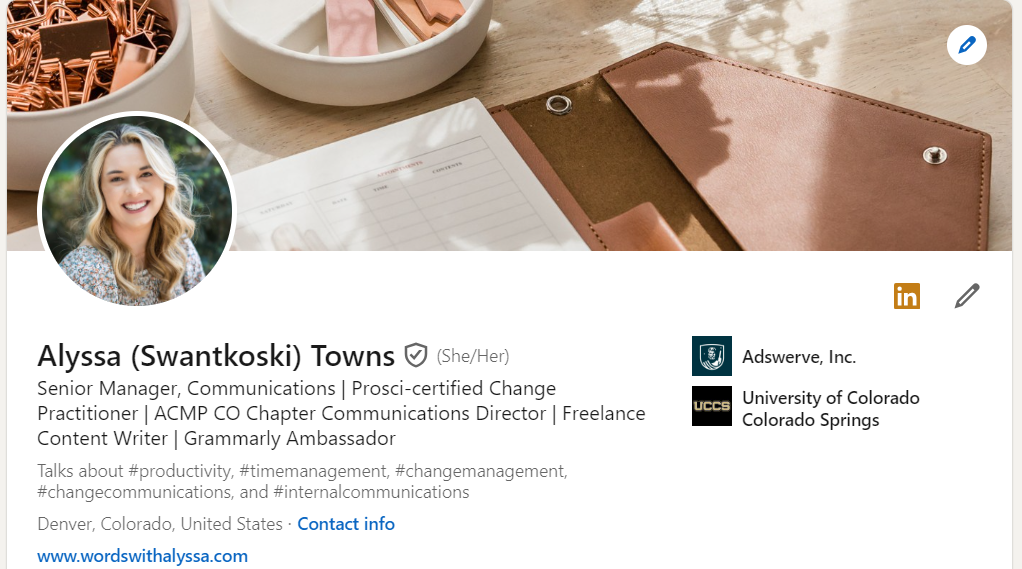
Task: Open University of Colorado Colorado Springs link
Action: pos(830,408)
